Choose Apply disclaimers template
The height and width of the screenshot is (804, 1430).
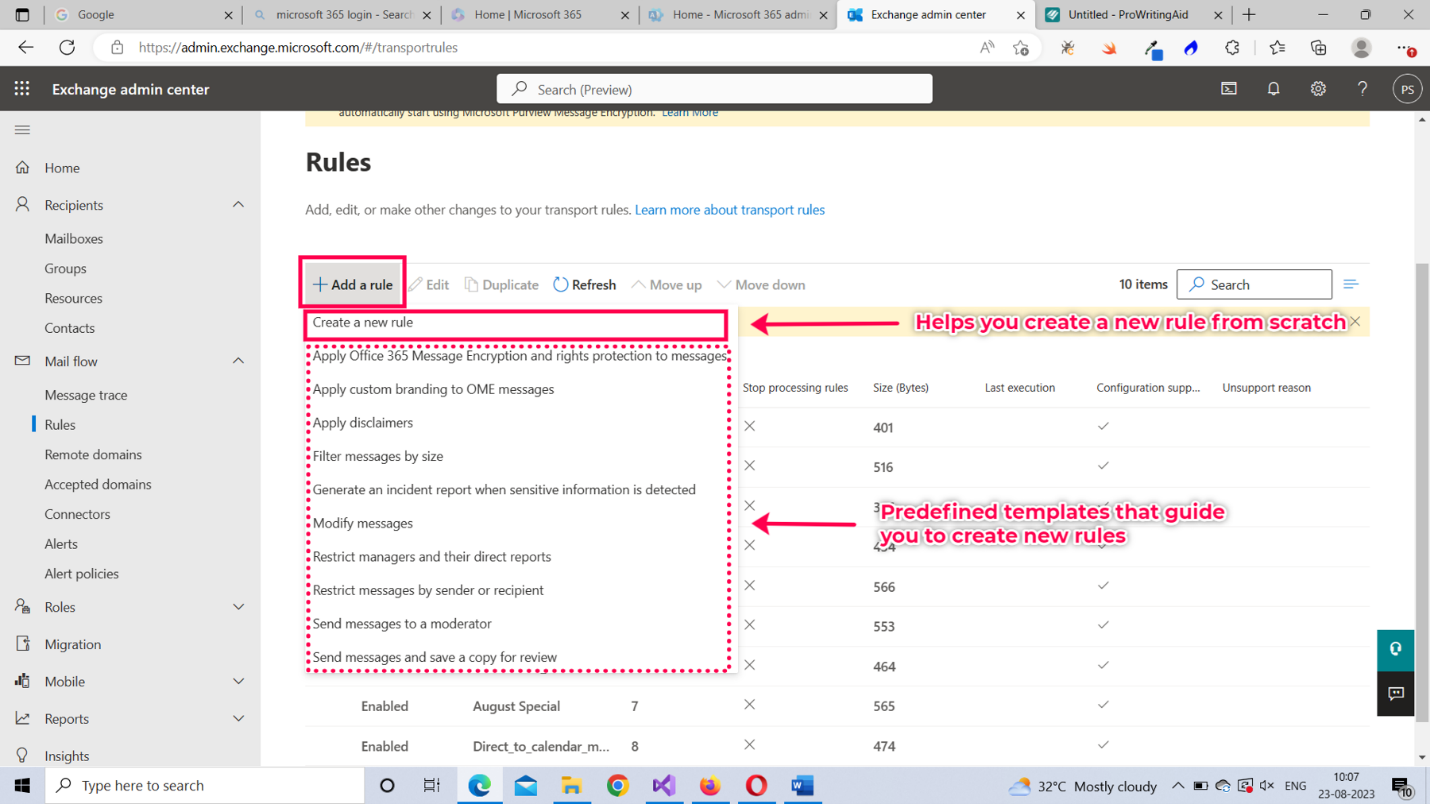click(x=363, y=423)
